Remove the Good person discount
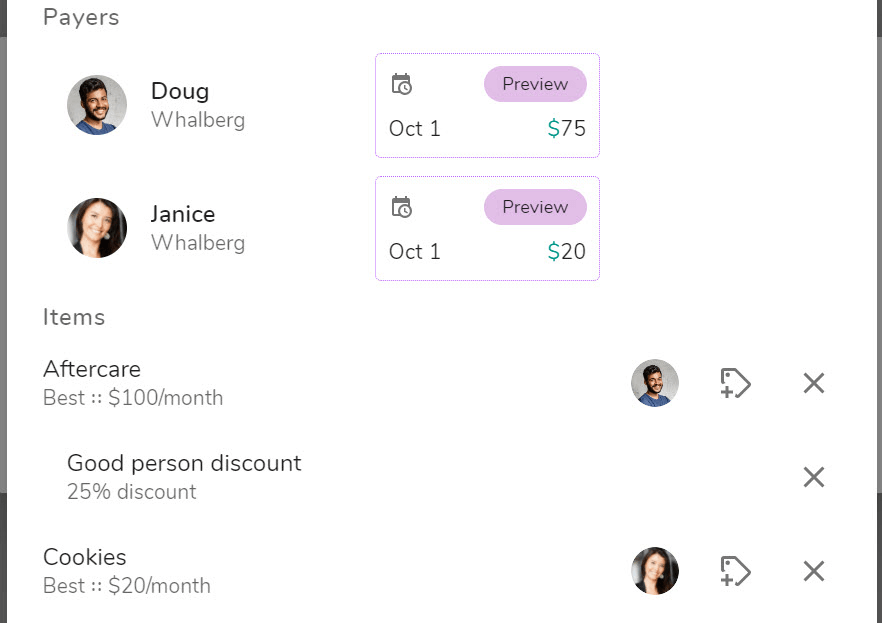The image size is (882, 623). point(813,477)
